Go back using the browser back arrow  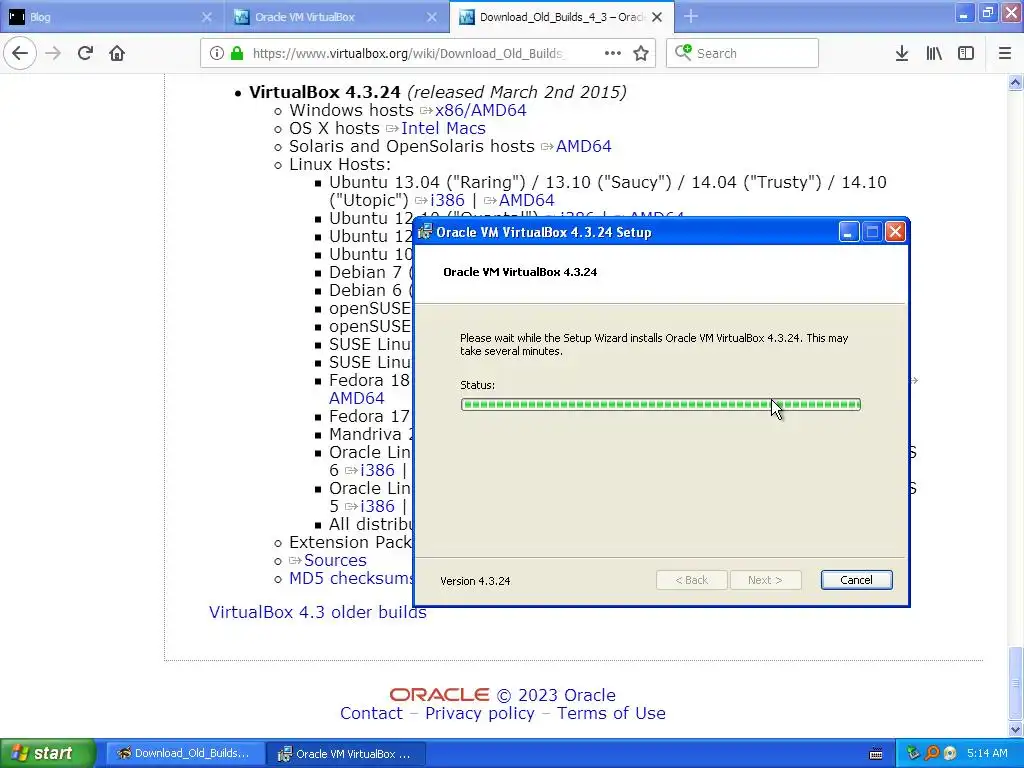20,53
